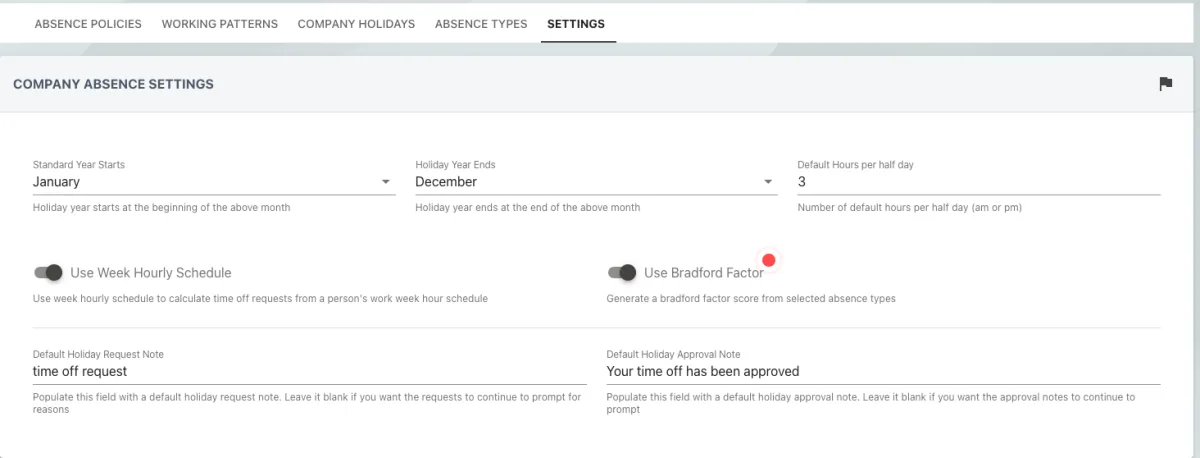Click the Default Holiday Approval Note field
Viewport: 1200px width, 458px height.
click(x=883, y=371)
